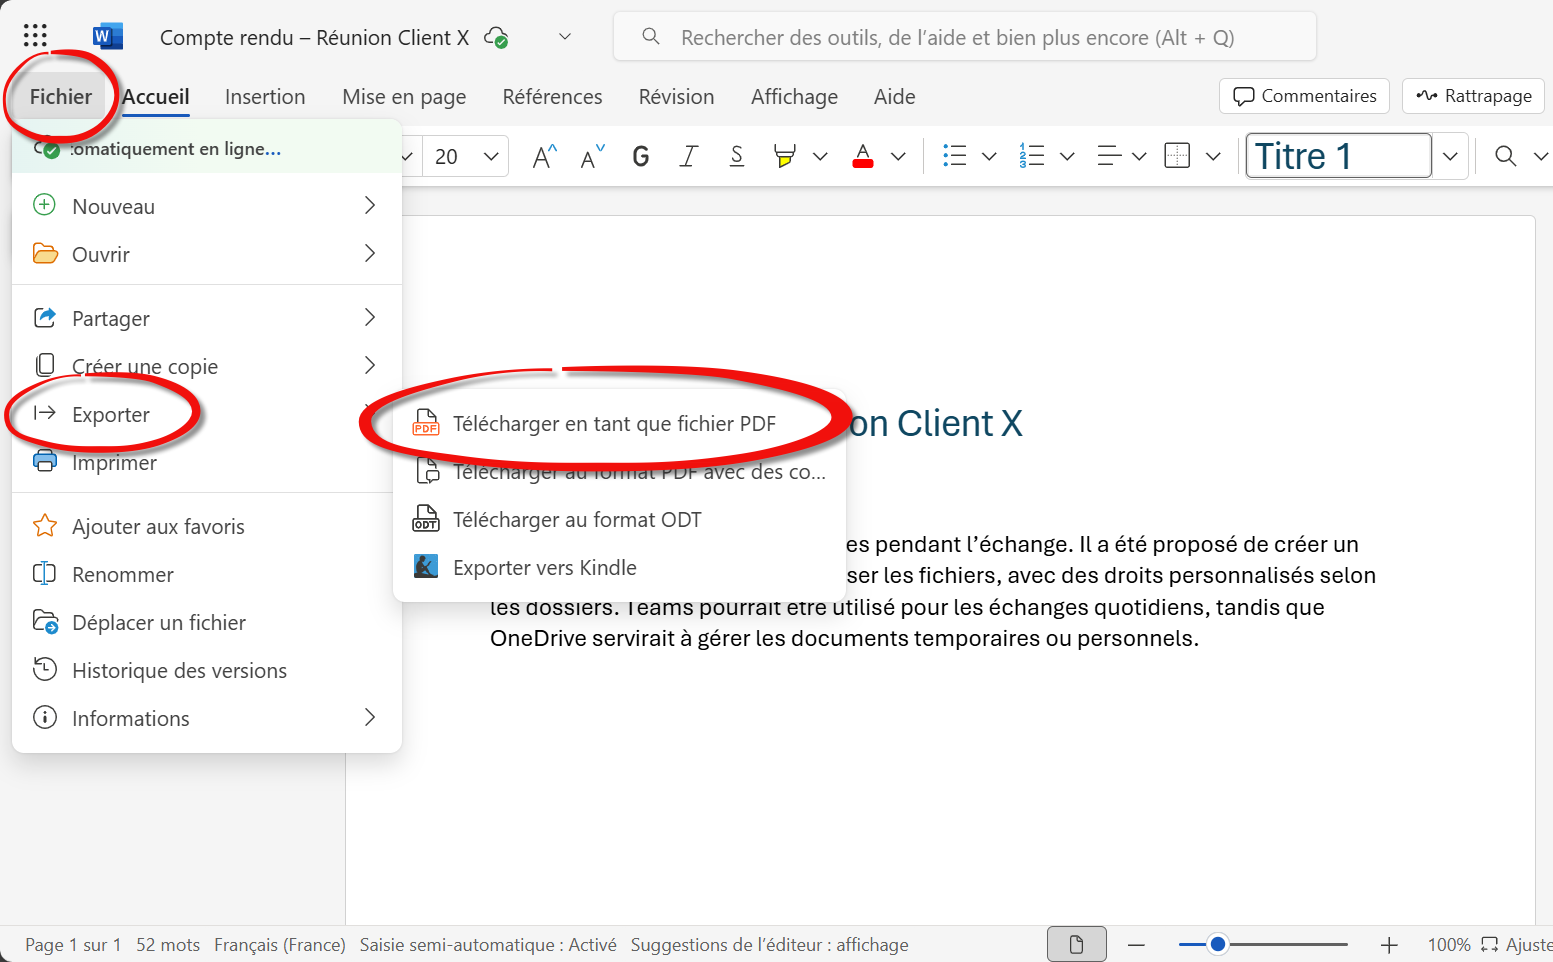Screen dimensions: 1553x962
Task: Click the Rattrapage button
Action: 1474,96
